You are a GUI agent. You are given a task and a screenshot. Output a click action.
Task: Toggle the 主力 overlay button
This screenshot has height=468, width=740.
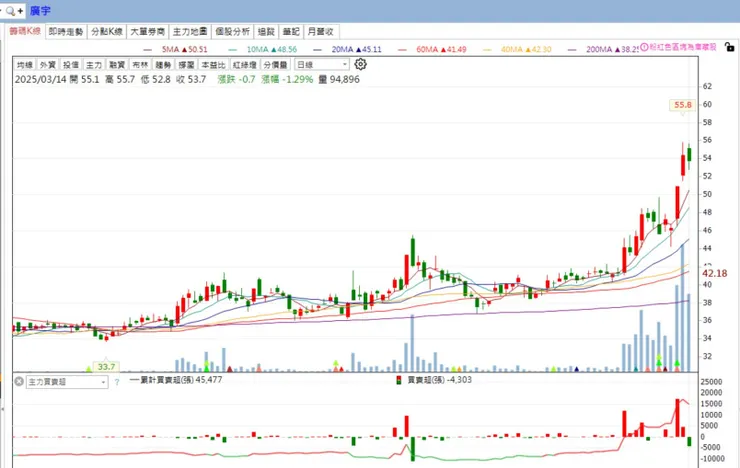[94, 65]
